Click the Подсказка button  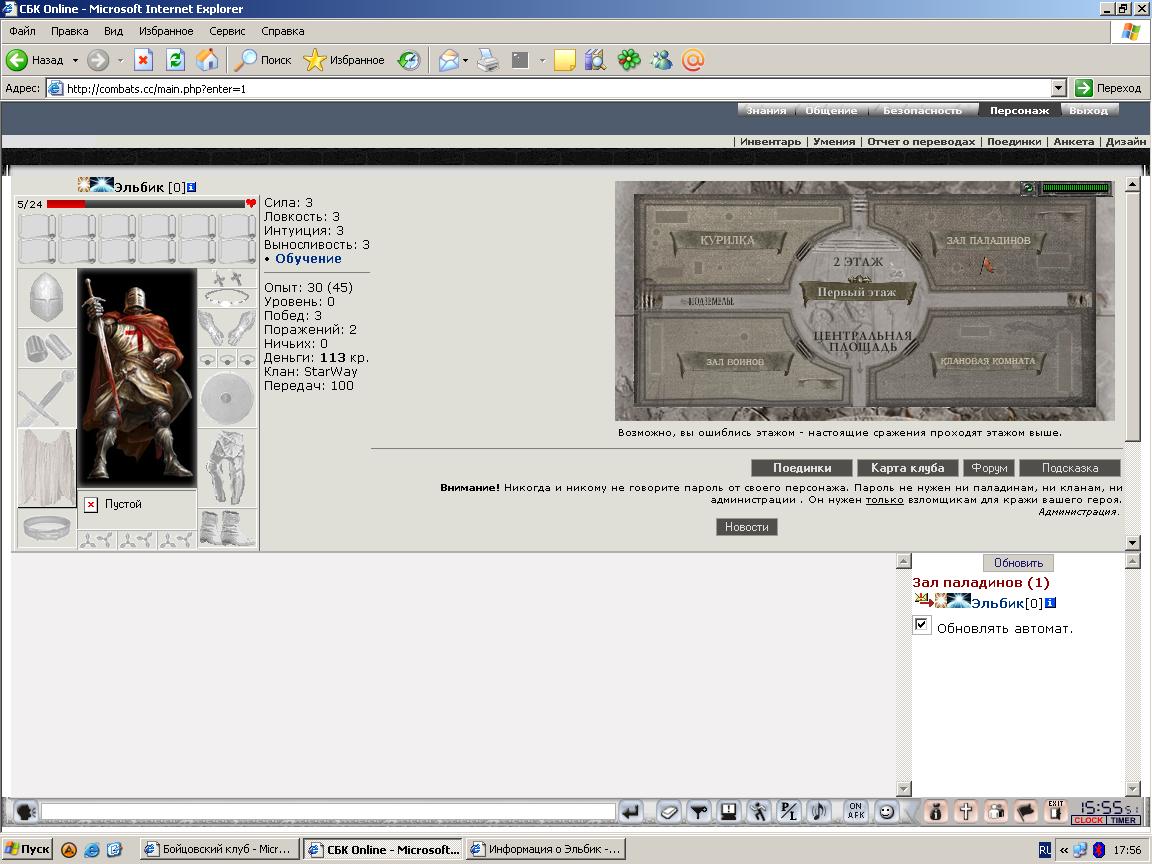click(1070, 468)
